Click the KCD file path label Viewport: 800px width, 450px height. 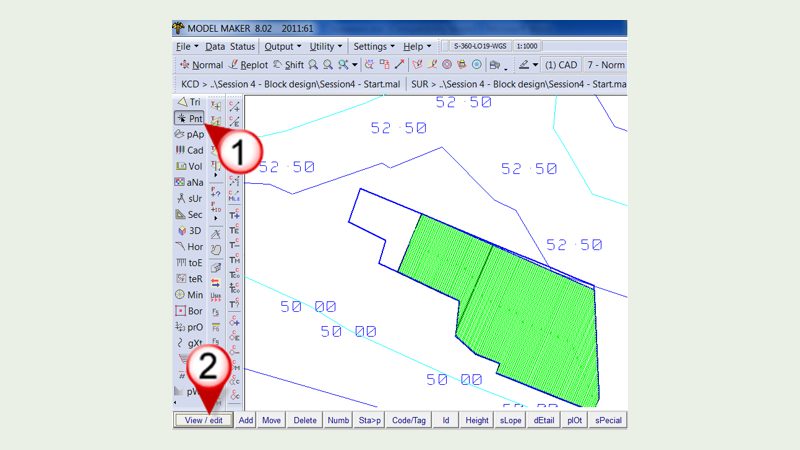tap(290, 84)
